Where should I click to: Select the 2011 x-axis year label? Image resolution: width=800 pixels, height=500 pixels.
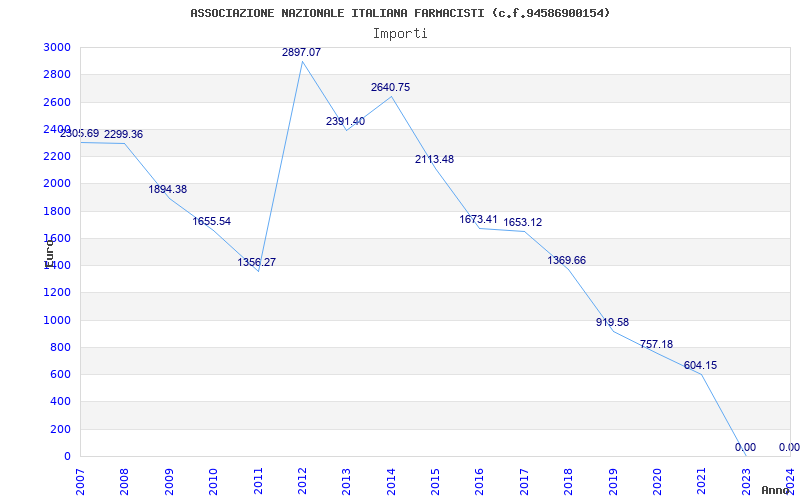tap(258, 481)
